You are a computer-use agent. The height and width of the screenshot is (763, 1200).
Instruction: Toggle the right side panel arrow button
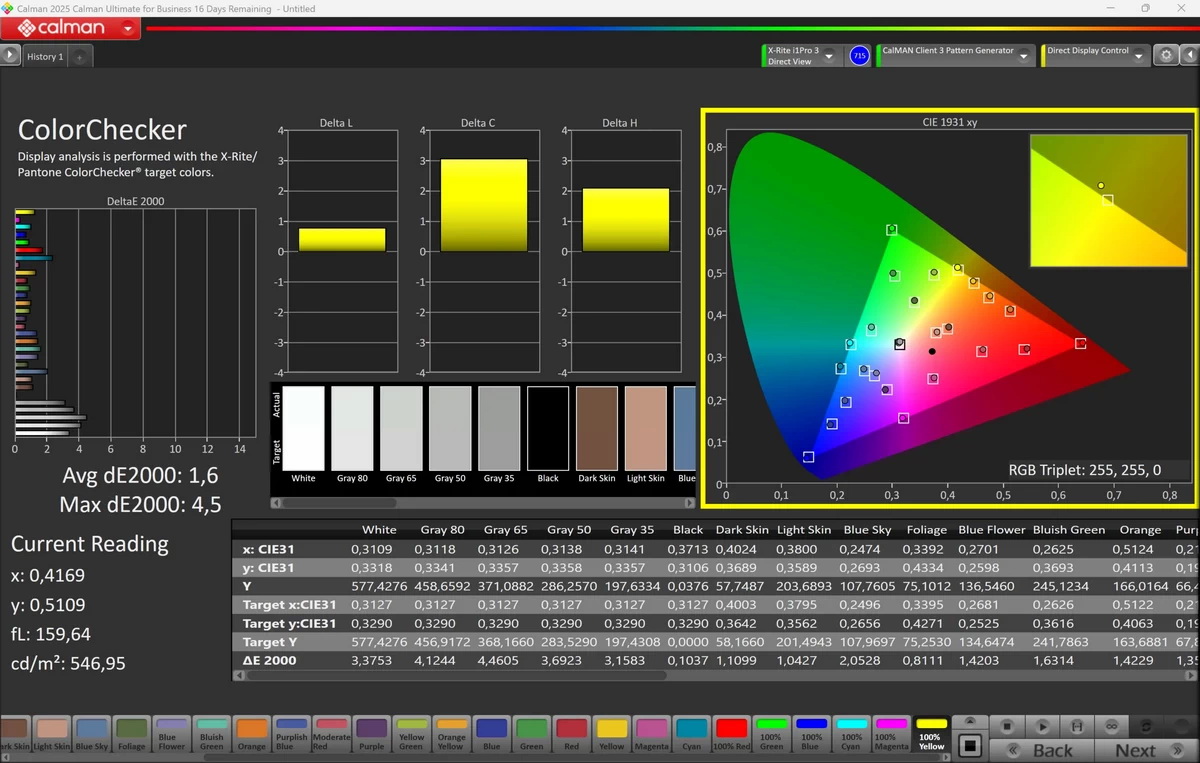(1190, 56)
